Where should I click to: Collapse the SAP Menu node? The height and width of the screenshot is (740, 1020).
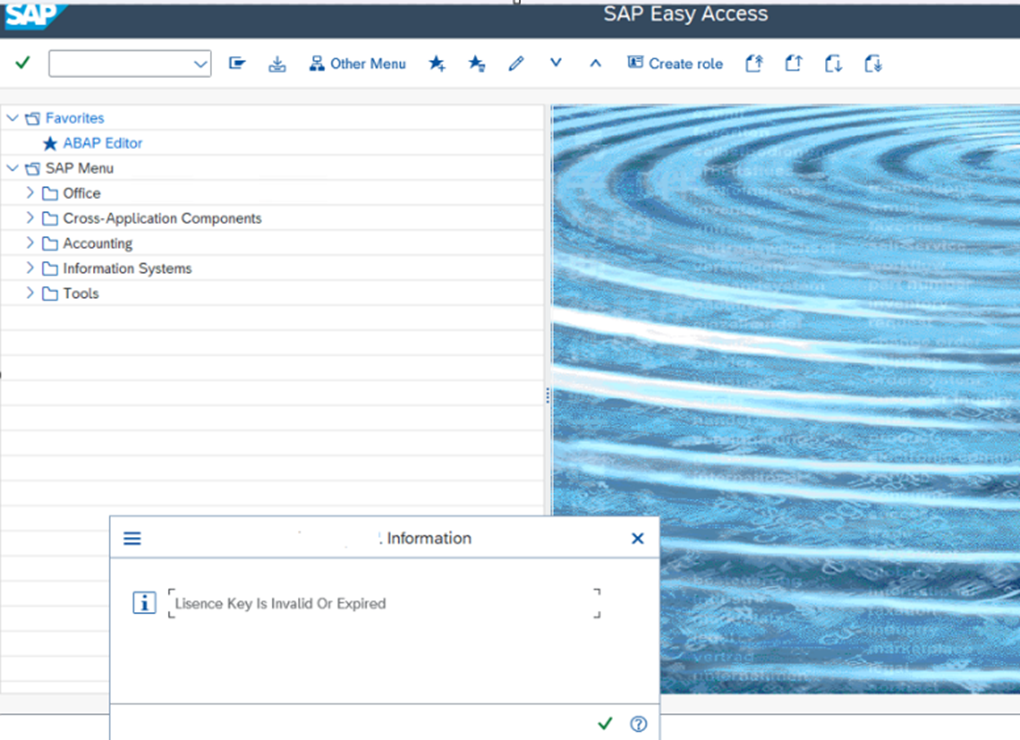pyautogui.click(x=12, y=168)
